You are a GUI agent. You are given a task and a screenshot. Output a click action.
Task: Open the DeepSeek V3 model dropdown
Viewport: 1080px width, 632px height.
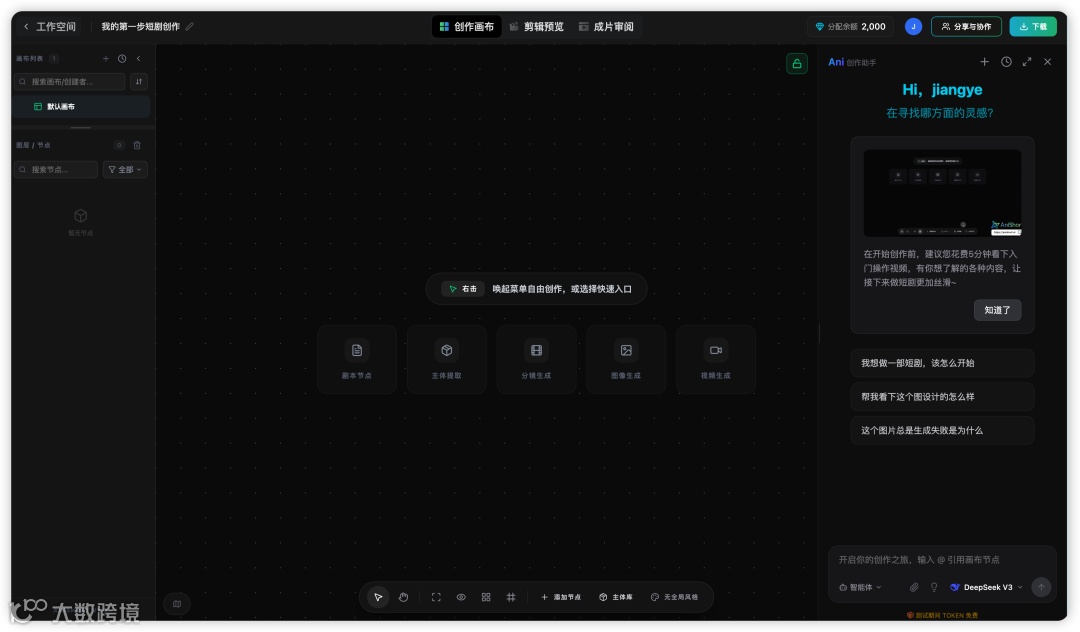tap(986, 587)
